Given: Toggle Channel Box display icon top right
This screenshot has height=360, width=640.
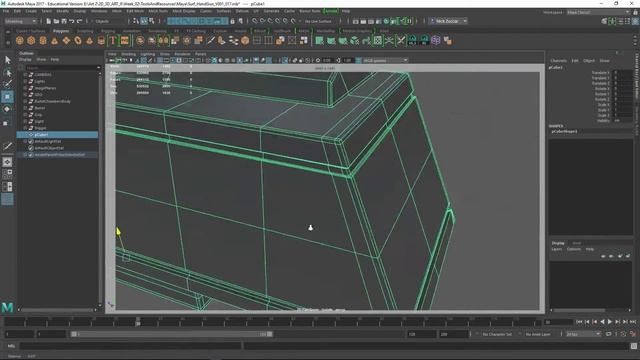Looking at the screenshot, I should point(636,21).
